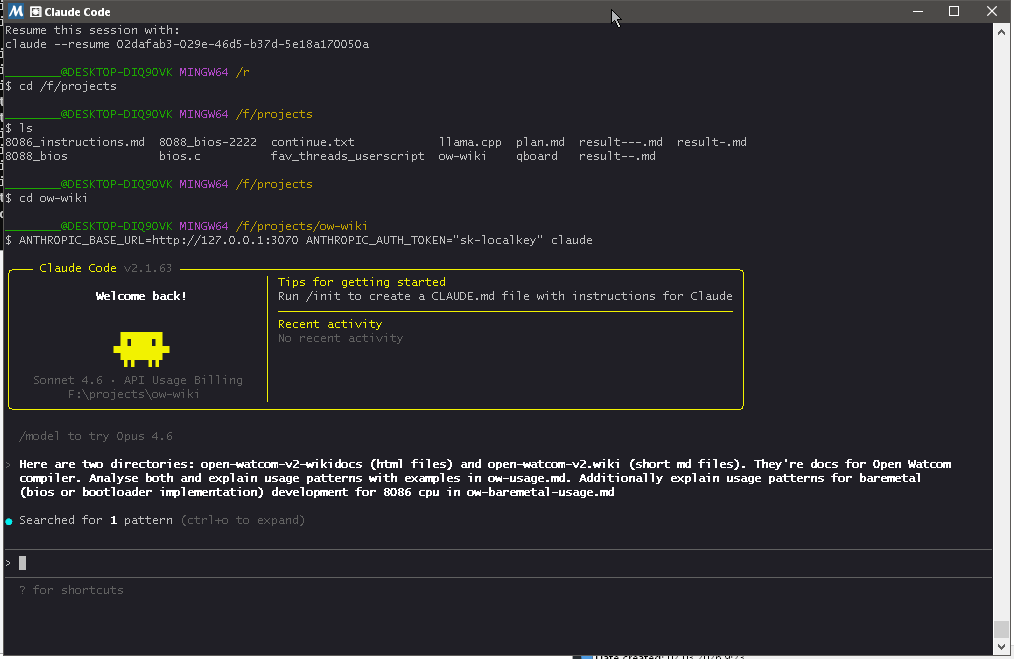The width and height of the screenshot is (1014, 659).
Task: Click the user prompt about Open Watcom docs
Action: (485, 478)
